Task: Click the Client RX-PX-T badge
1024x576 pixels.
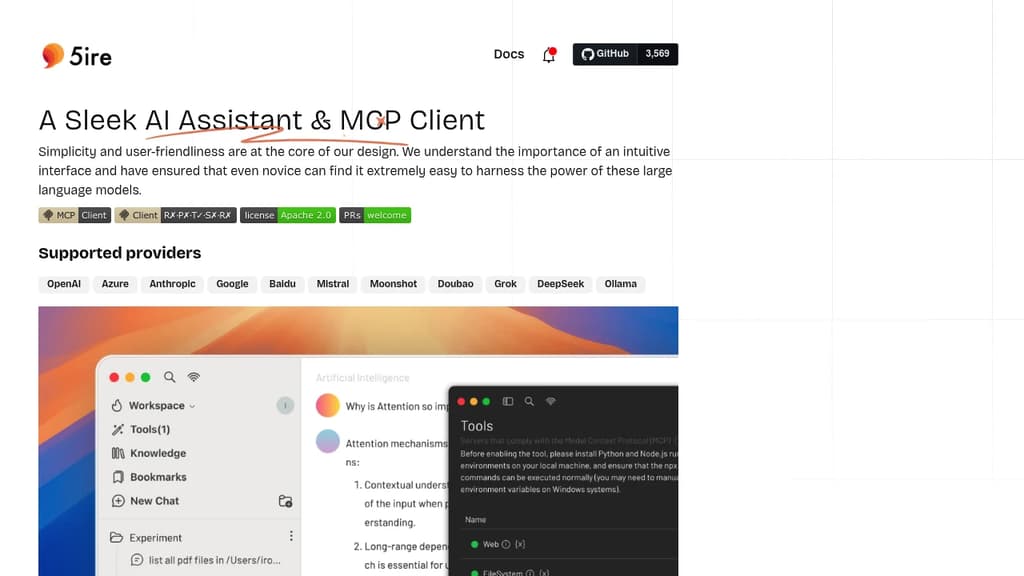Action: click(x=176, y=215)
